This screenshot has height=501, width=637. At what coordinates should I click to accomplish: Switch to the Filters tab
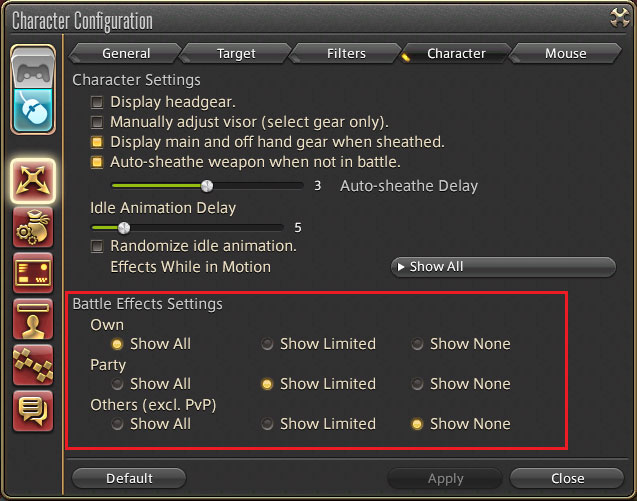(346, 53)
